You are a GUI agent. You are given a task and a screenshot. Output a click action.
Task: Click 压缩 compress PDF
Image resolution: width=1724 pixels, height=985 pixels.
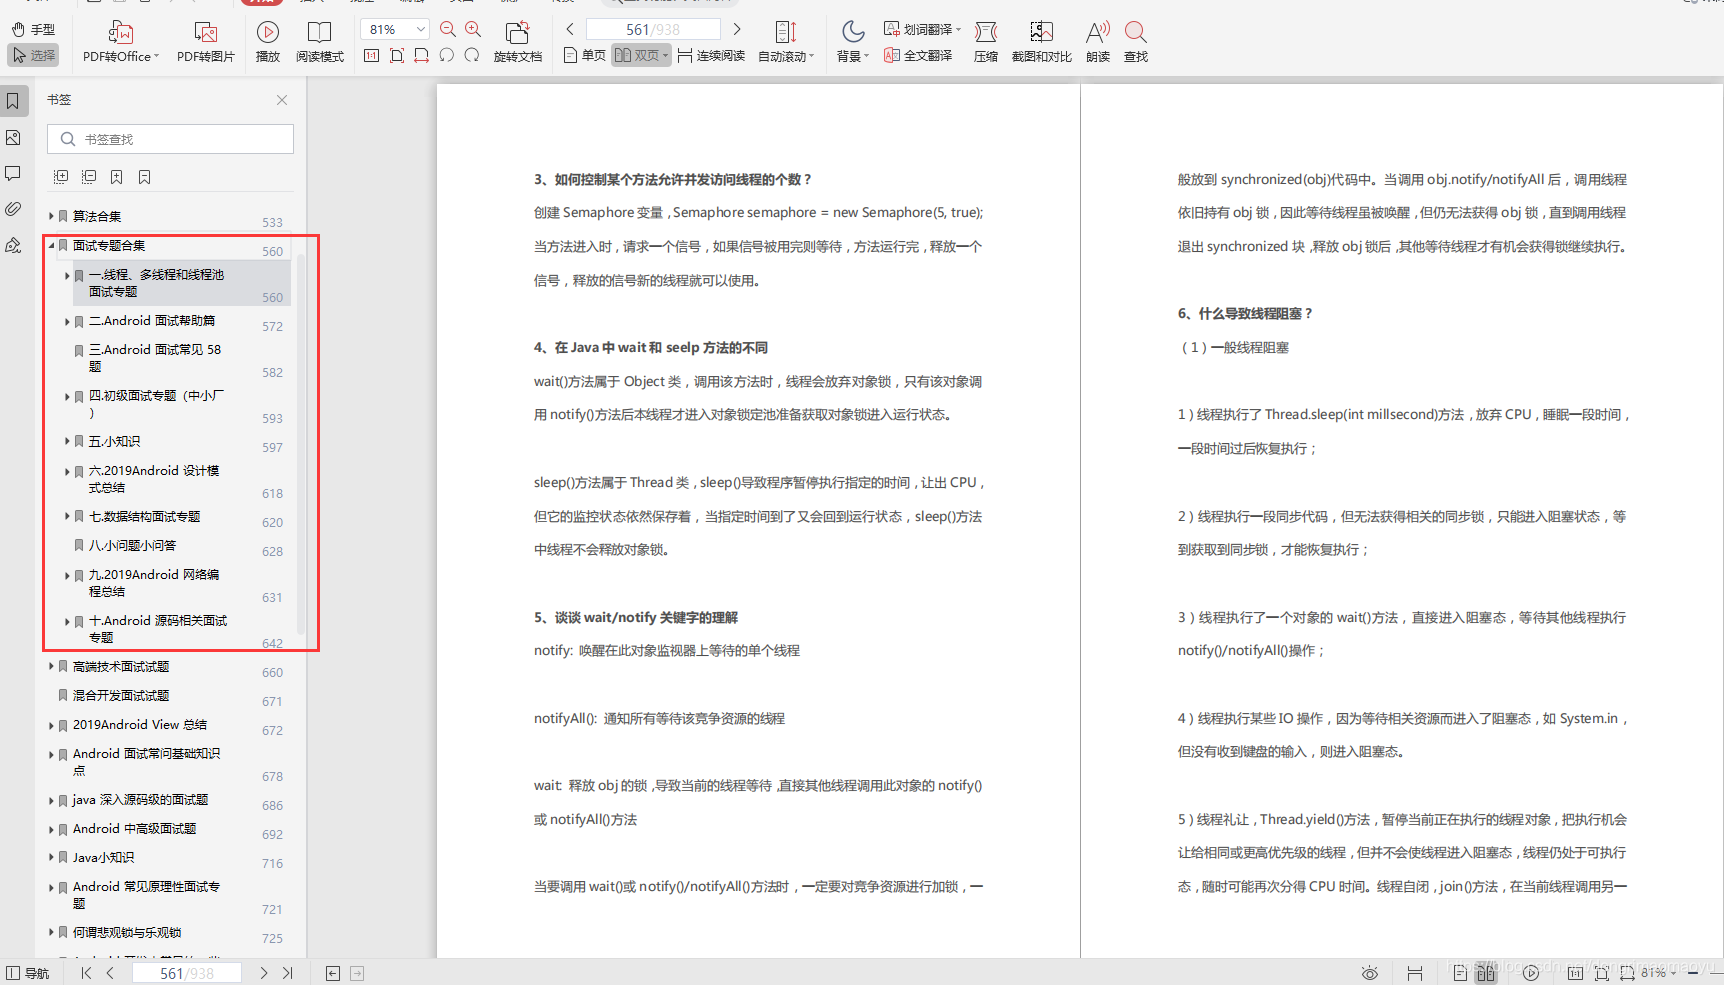click(986, 43)
